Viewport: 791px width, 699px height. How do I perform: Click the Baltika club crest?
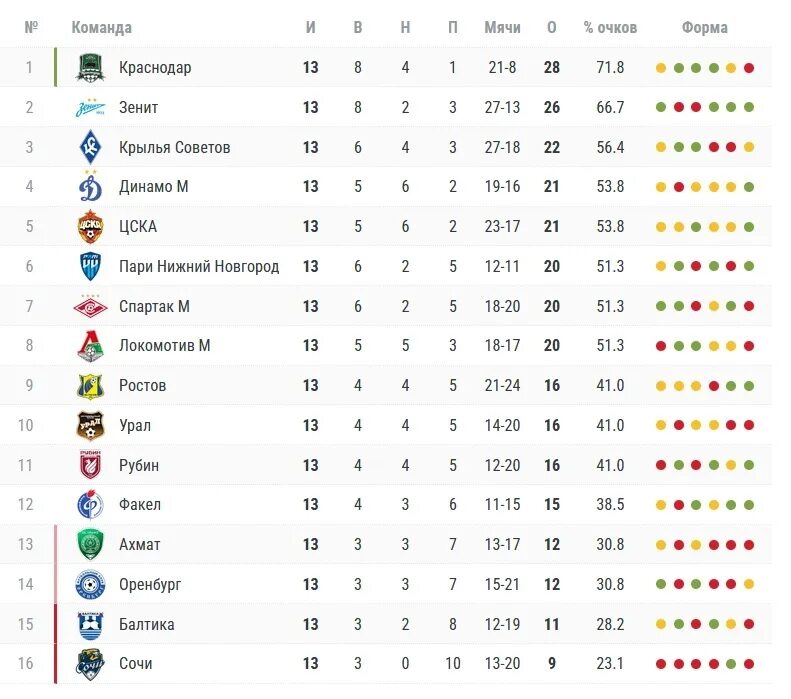click(90, 625)
